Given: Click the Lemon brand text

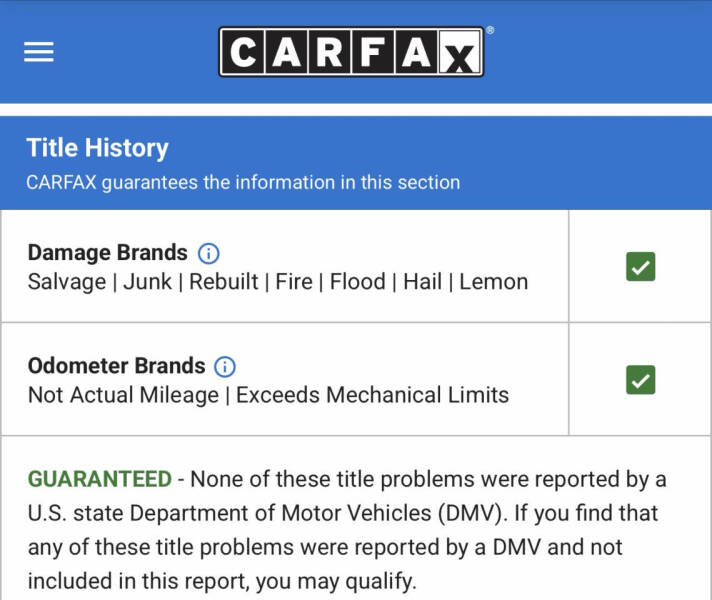Looking at the screenshot, I should (x=493, y=282).
